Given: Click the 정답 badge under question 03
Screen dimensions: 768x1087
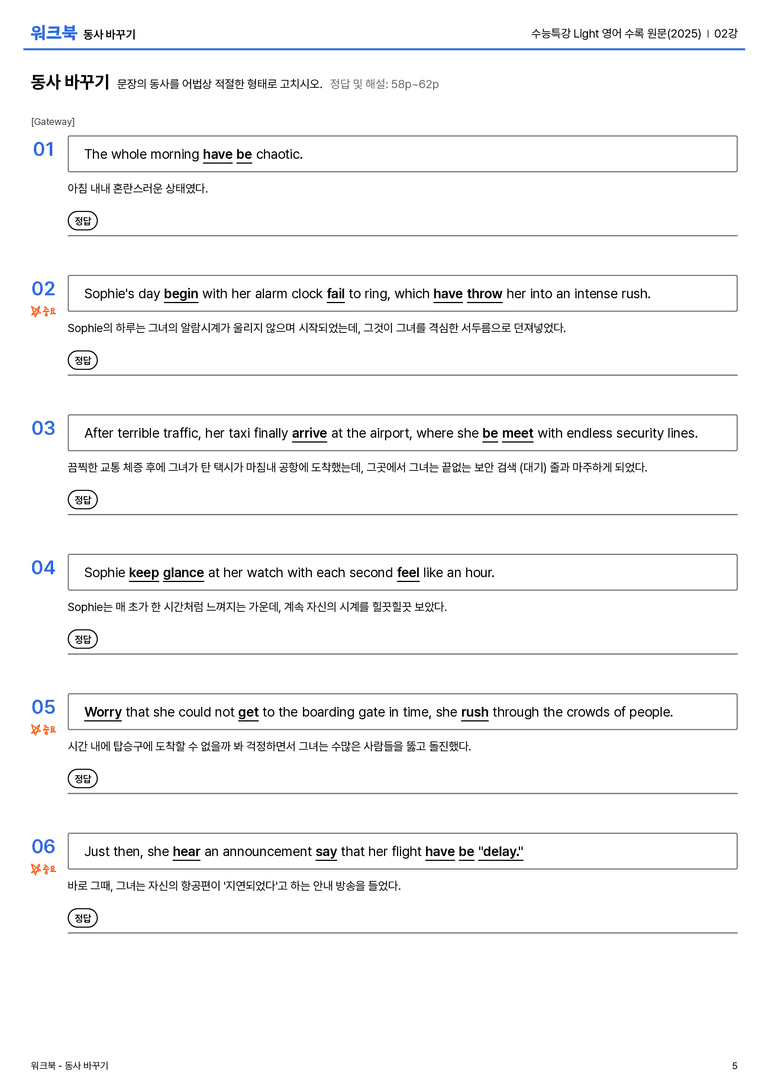Looking at the screenshot, I should click(82, 499).
